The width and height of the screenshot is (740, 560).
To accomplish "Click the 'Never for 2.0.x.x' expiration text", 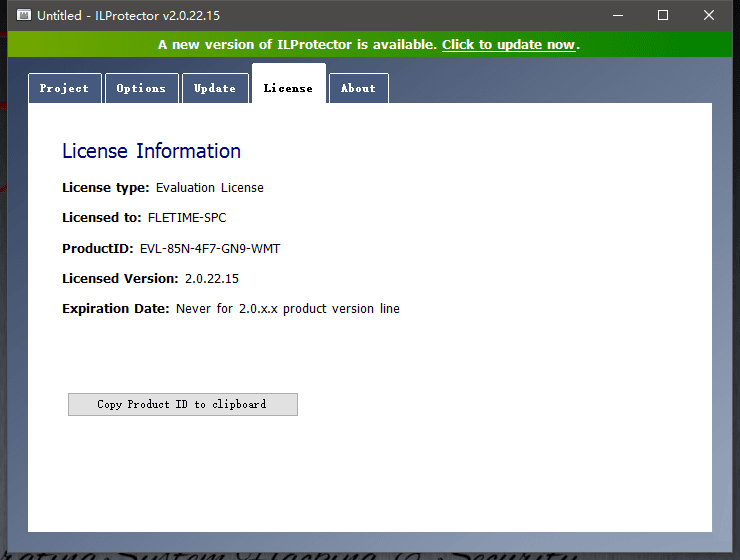I will point(288,309).
